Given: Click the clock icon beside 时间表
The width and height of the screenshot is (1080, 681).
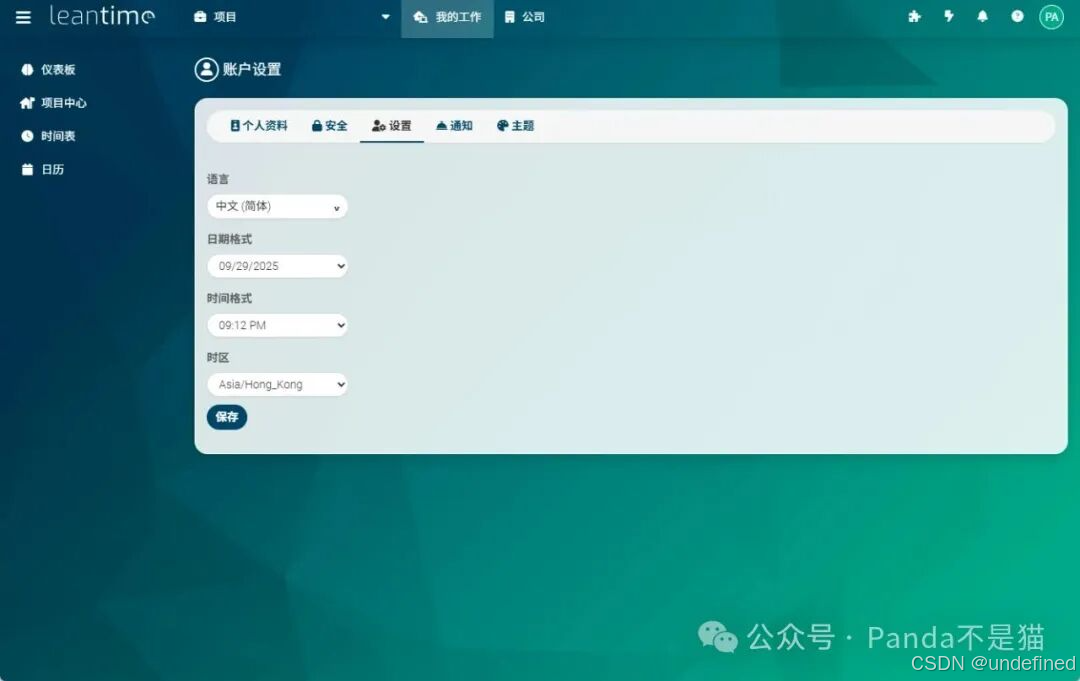Looking at the screenshot, I should (x=27, y=136).
